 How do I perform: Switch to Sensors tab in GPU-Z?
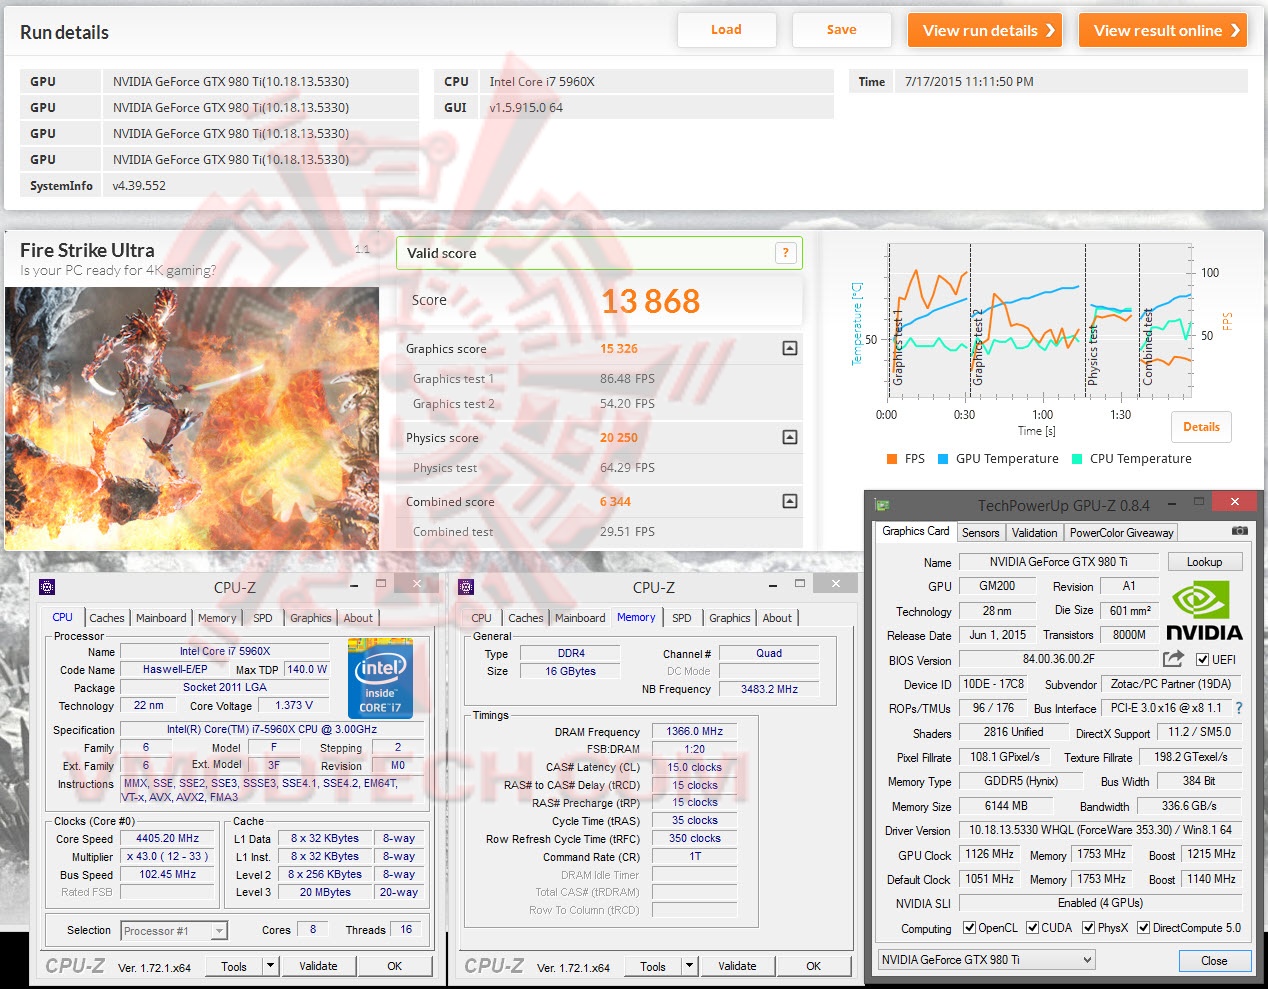[980, 533]
